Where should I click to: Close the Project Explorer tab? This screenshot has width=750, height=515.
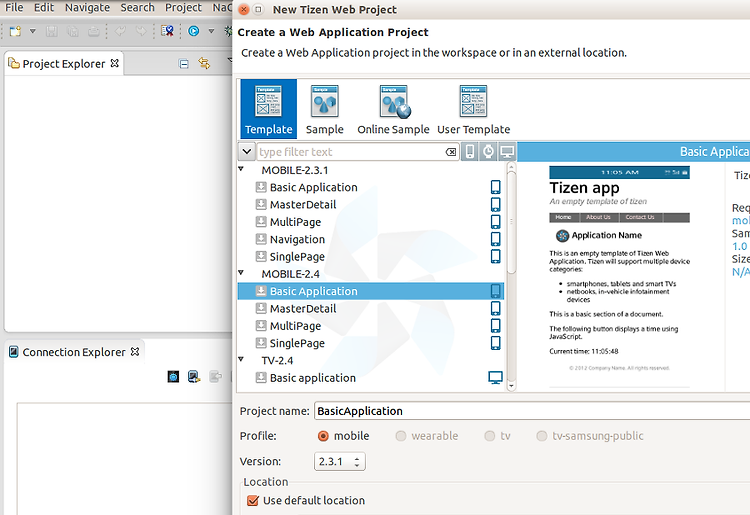pyautogui.click(x=115, y=63)
